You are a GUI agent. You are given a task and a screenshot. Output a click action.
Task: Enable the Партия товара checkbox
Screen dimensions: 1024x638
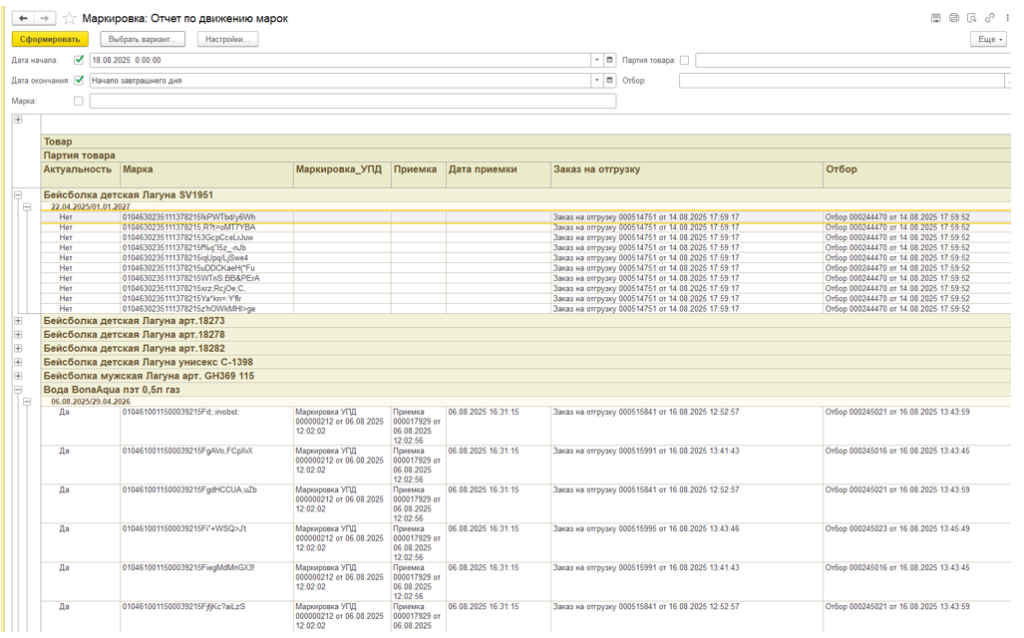point(684,60)
